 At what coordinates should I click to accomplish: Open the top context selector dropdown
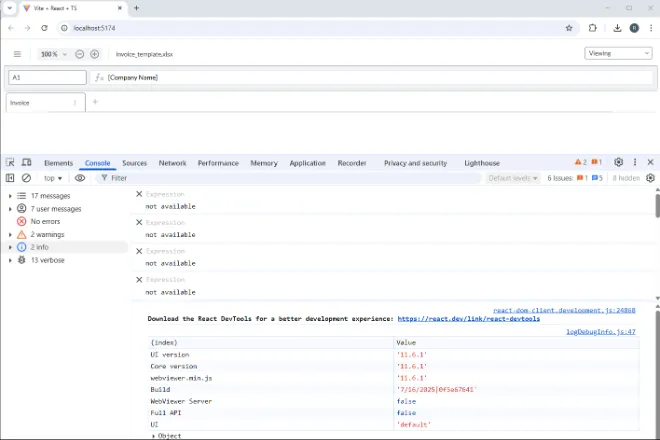pyautogui.click(x=53, y=178)
